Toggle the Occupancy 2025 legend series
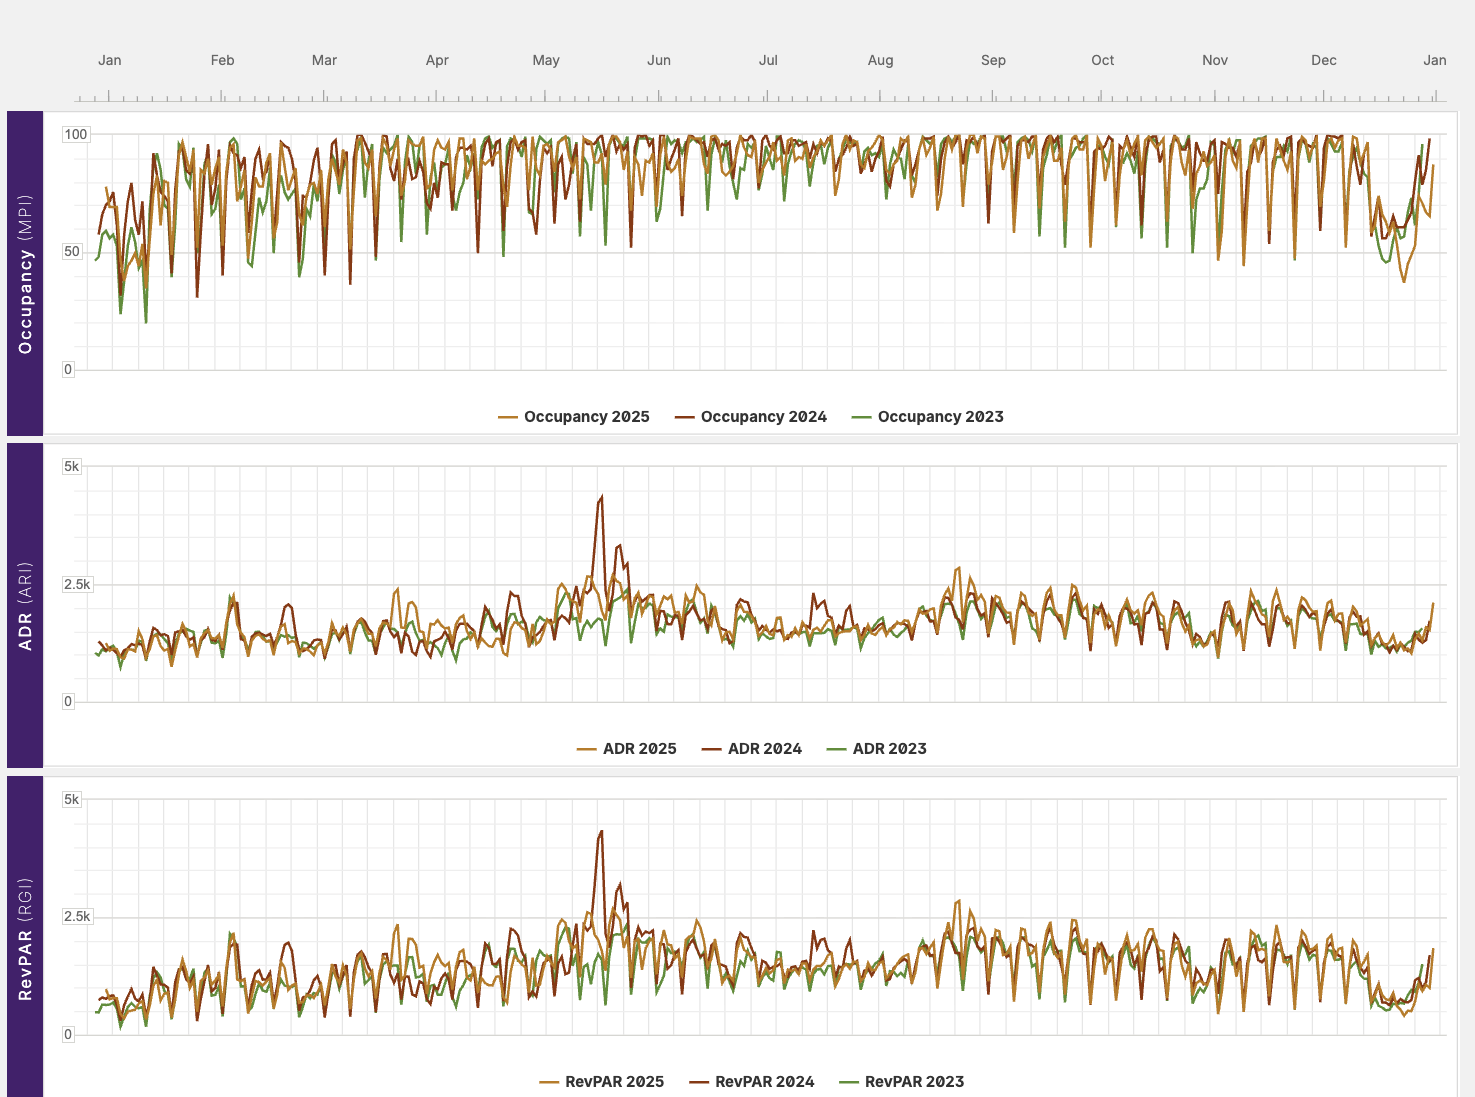Image resolution: width=1475 pixels, height=1097 pixels. (x=574, y=417)
